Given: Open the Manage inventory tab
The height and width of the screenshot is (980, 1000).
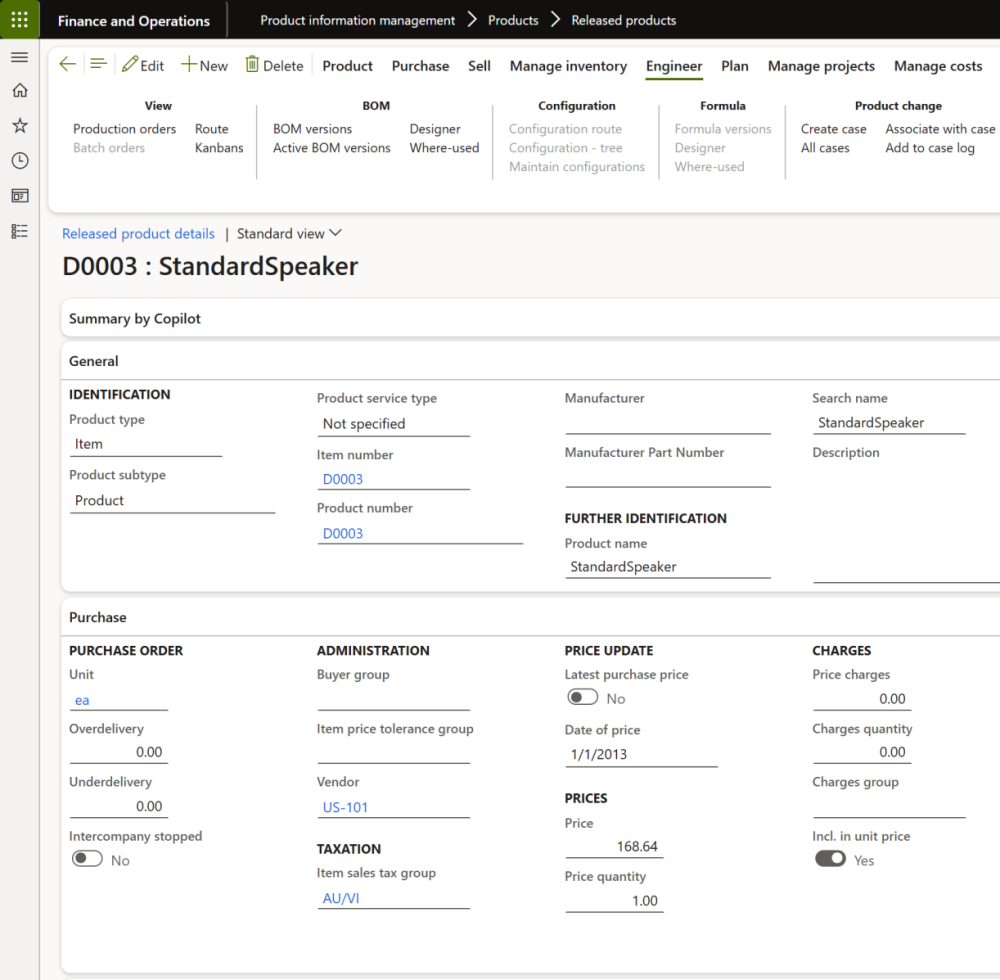Looking at the screenshot, I should tap(568, 66).
